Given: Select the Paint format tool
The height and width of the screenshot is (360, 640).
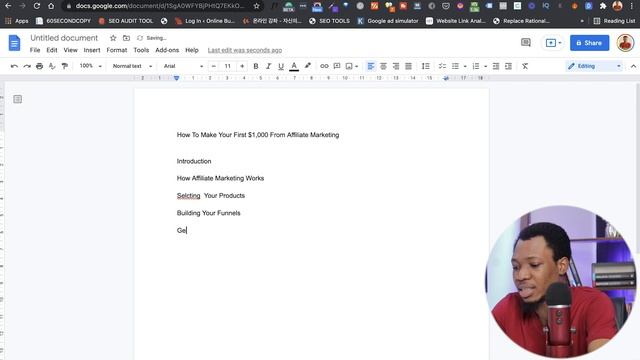Looking at the screenshot, I should click(64, 66).
